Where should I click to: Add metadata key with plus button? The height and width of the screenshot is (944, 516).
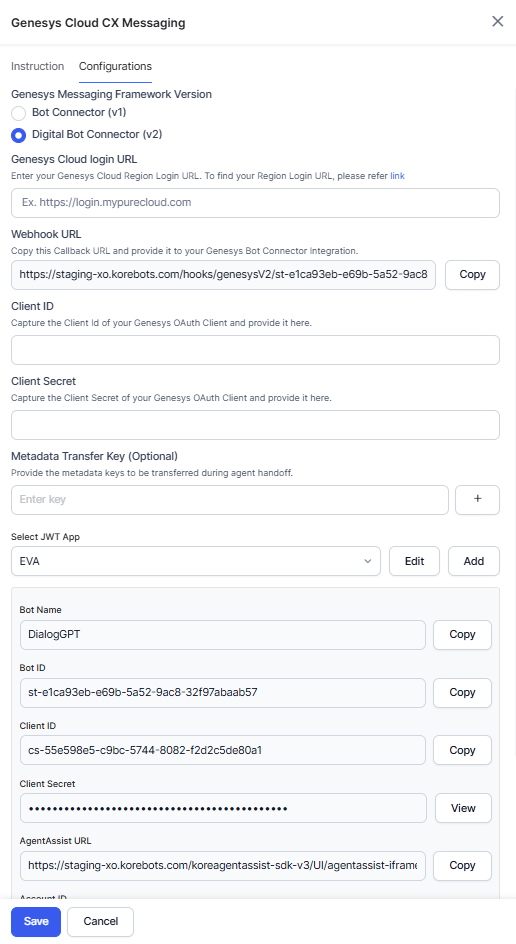pyautogui.click(x=477, y=500)
